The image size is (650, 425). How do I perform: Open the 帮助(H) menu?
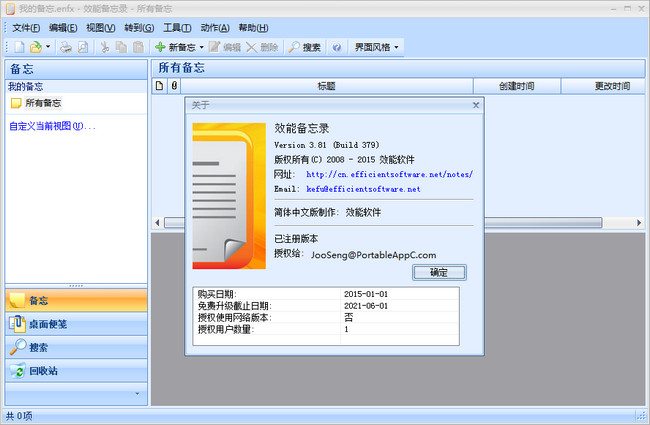[253, 28]
